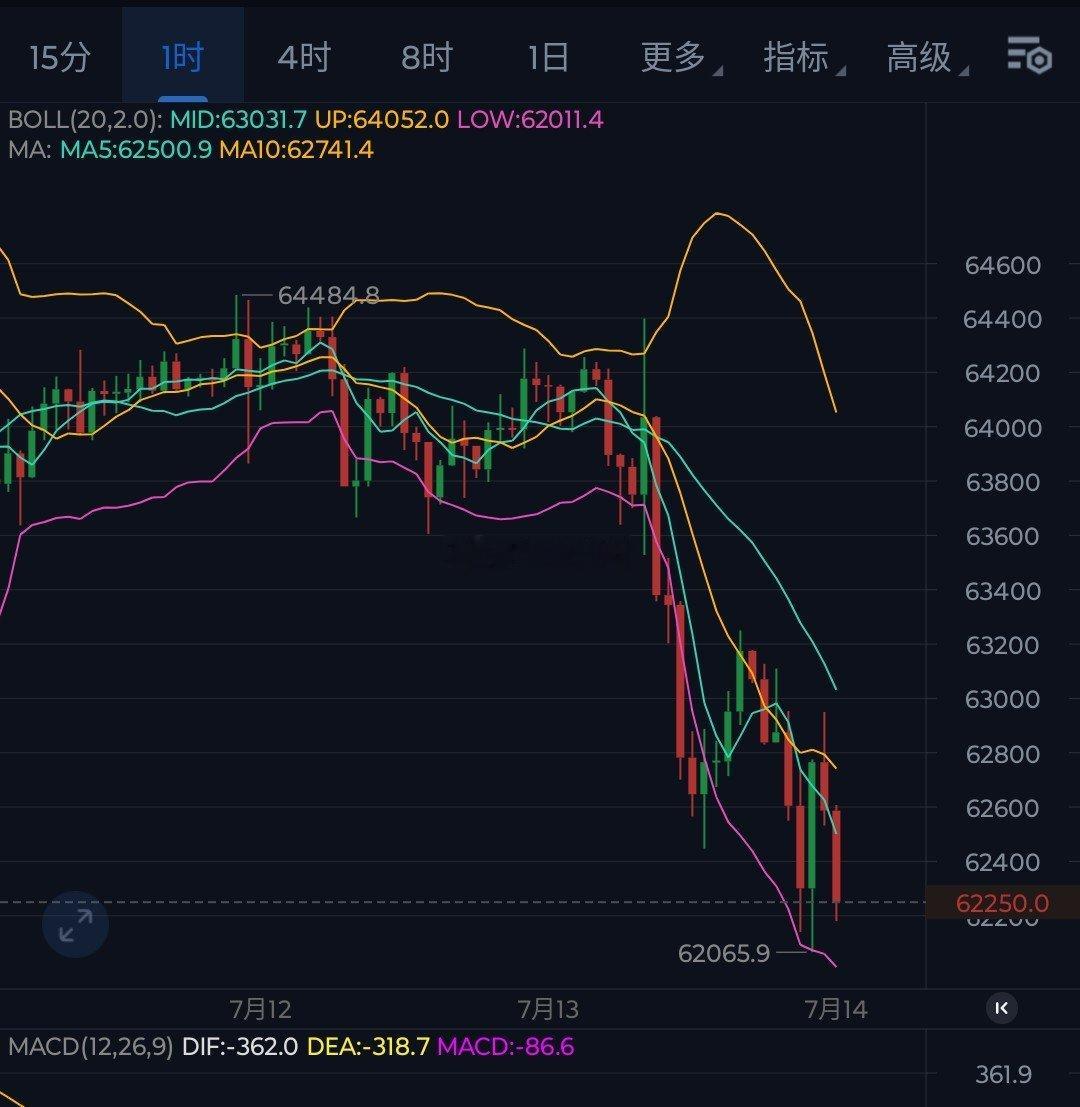Click the 64000 price axis label
The image size is (1080, 1107).
(x=1002, y=428)
